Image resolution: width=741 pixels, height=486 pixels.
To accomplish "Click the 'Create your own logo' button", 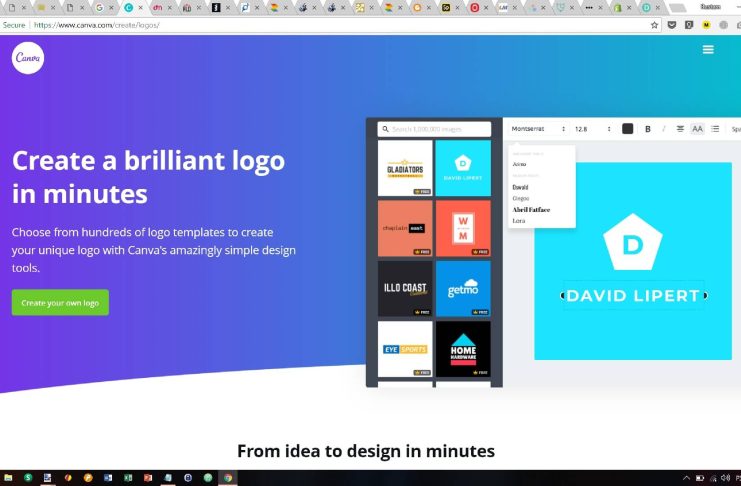I will pos(60,303).
